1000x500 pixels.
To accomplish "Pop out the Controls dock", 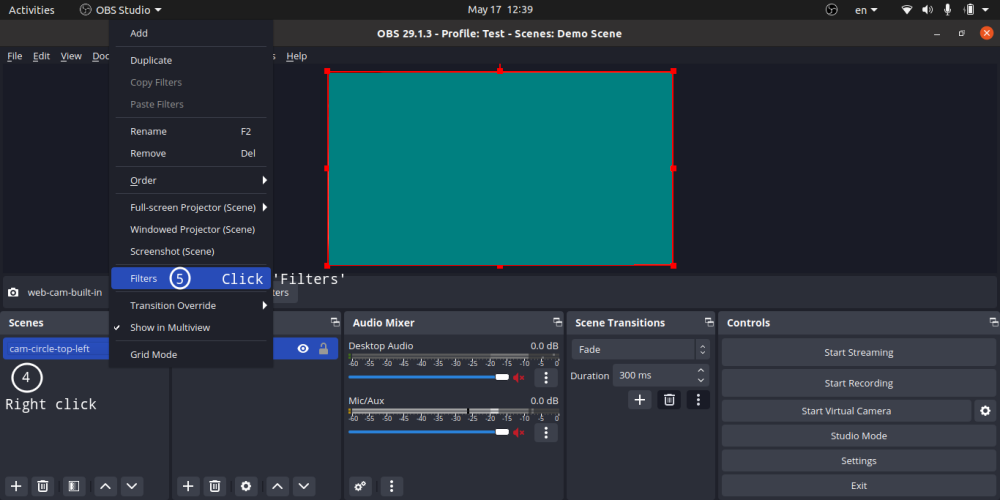I will pos(993,323).
